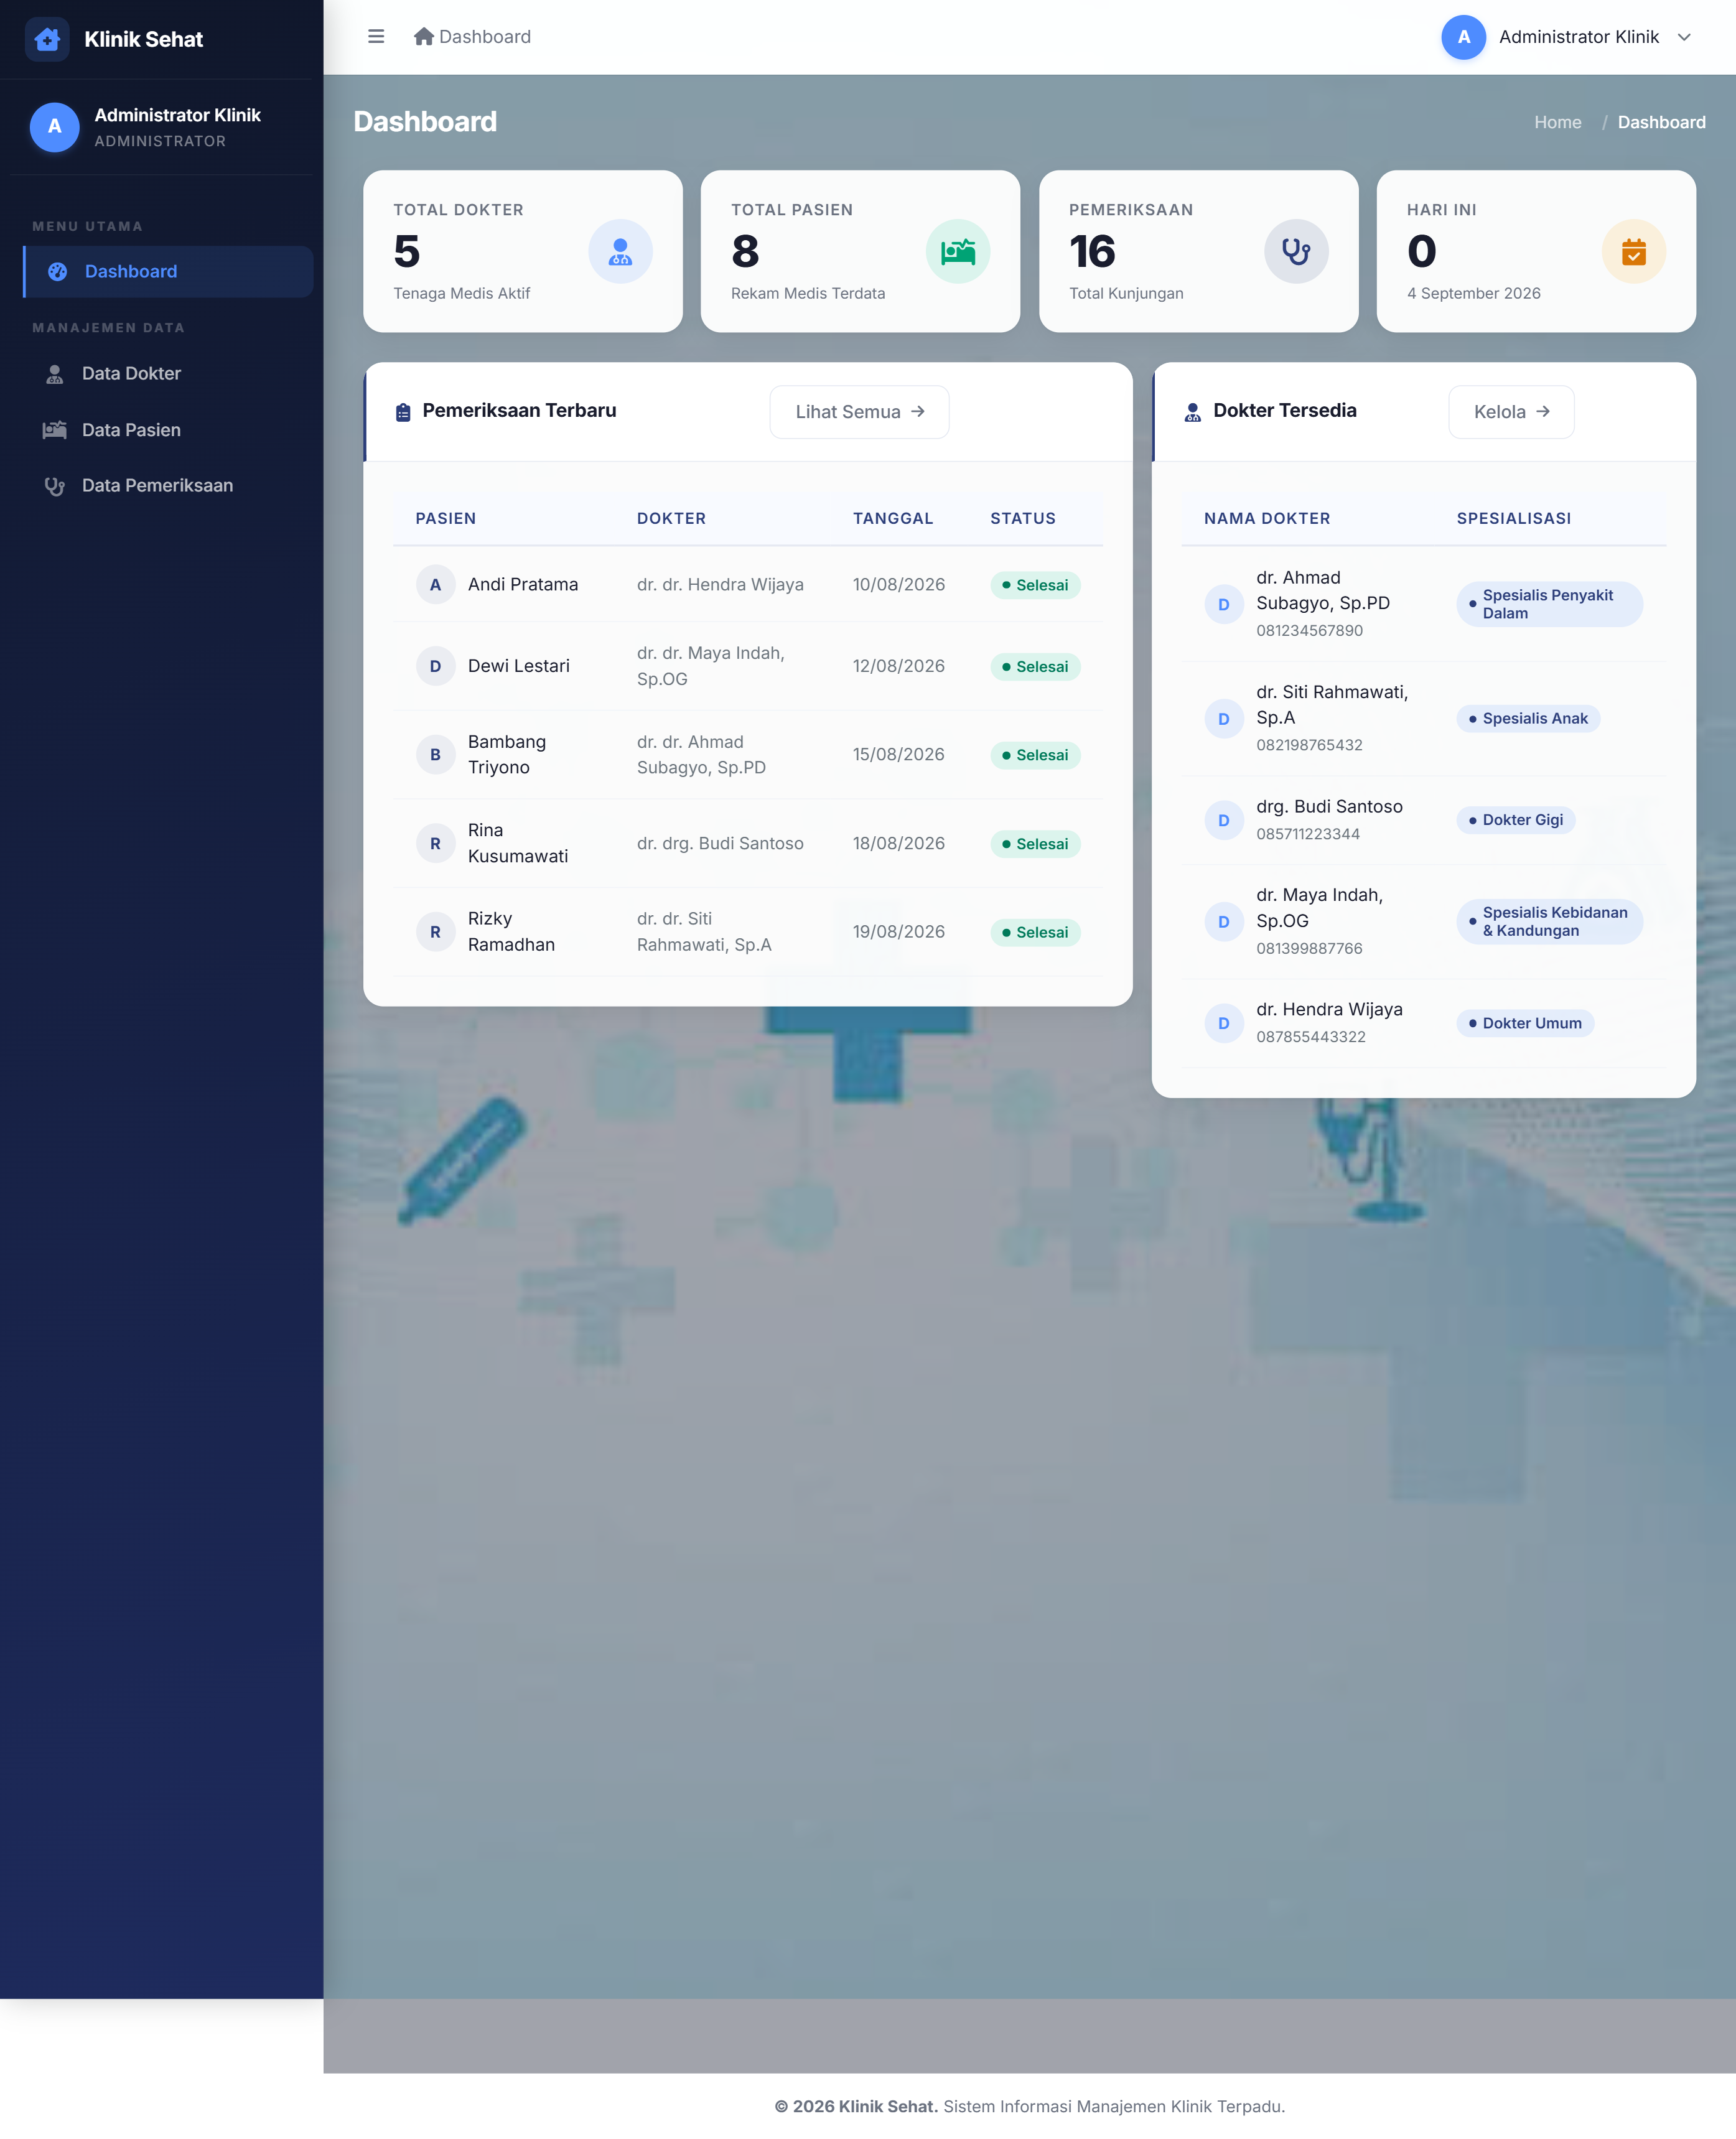Viewport: 1736px width, 2139px height.
Task: Click the Spesialis Anak badge
Action: (1528, 719)
